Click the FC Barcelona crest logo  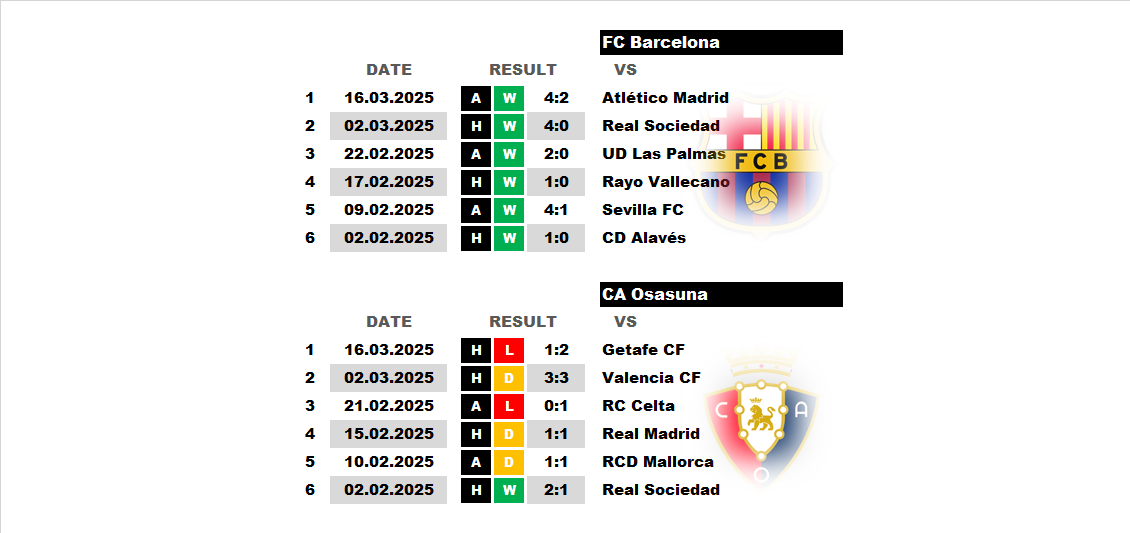pos(763,167)
